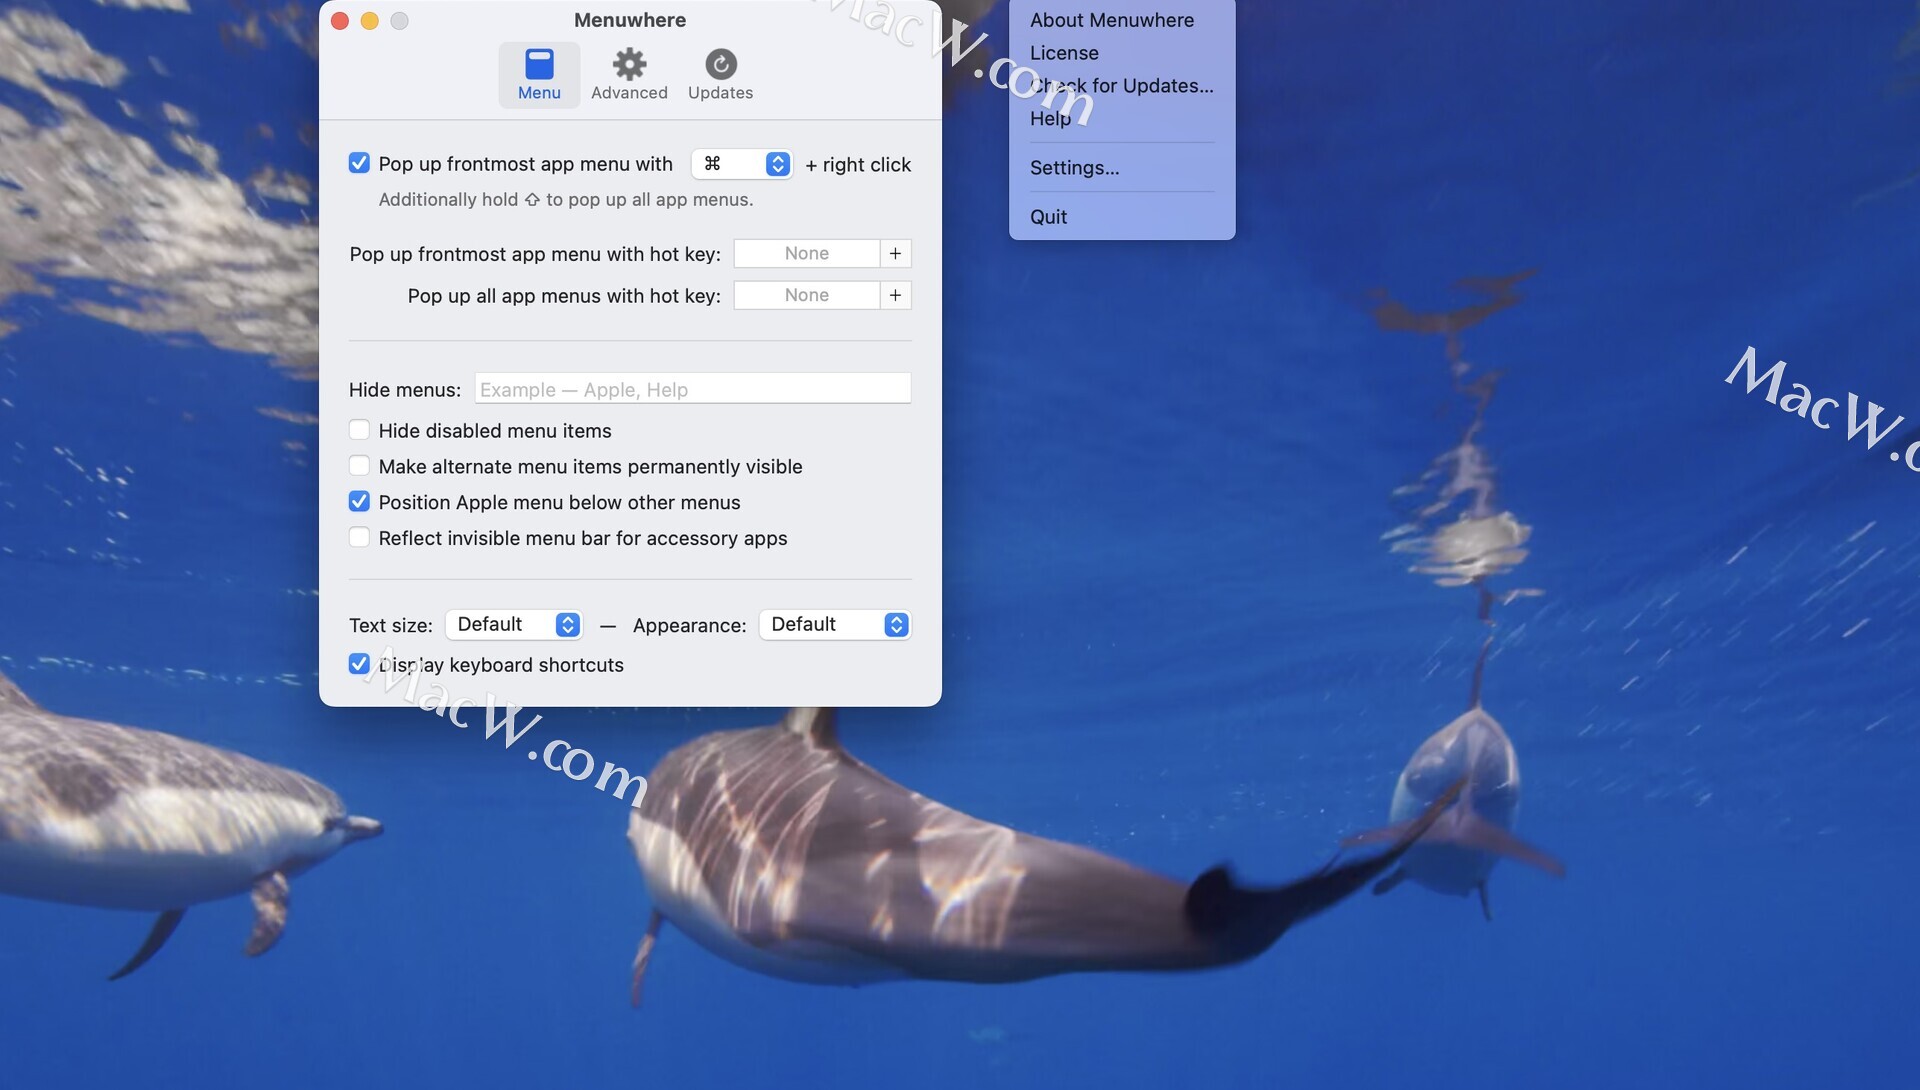Toggle Display keyboard shortcuts checkbox
The image size is (1920, 1090).
coord(359,664)
